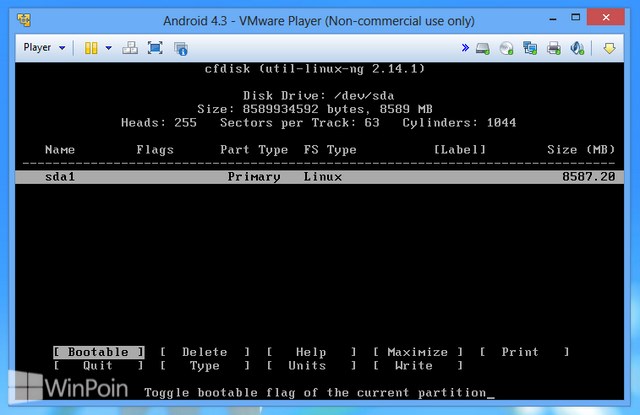This screenshot has height=415, width=640.
Task: Enter full screen mode
Action: click(x=155, y=48)
